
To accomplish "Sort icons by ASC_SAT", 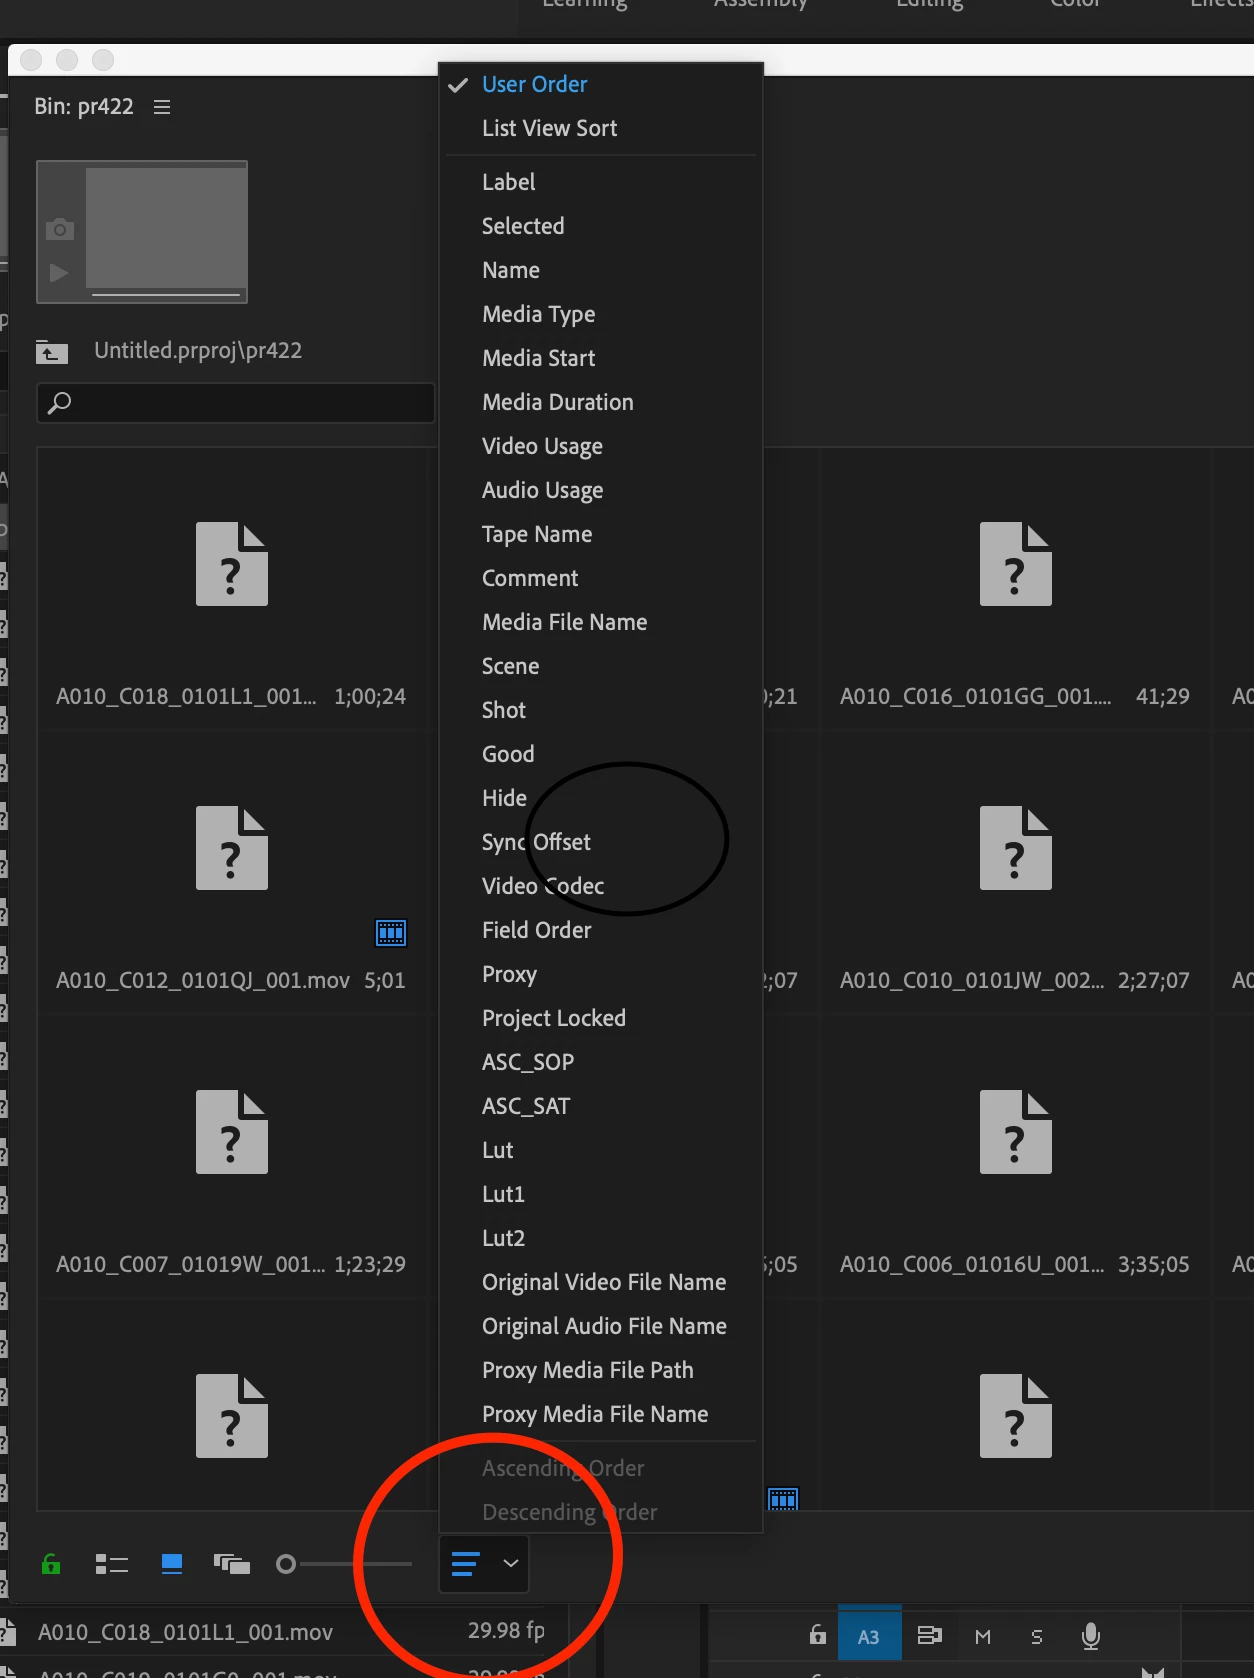I will coord(600,1107).
